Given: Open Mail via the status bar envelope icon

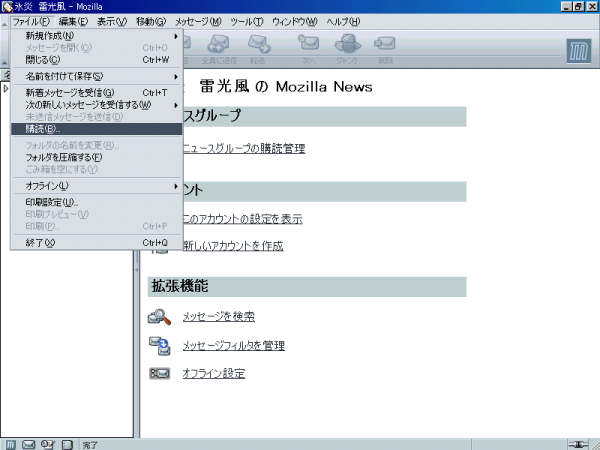Looking at the screenshot, I should 29,445.
